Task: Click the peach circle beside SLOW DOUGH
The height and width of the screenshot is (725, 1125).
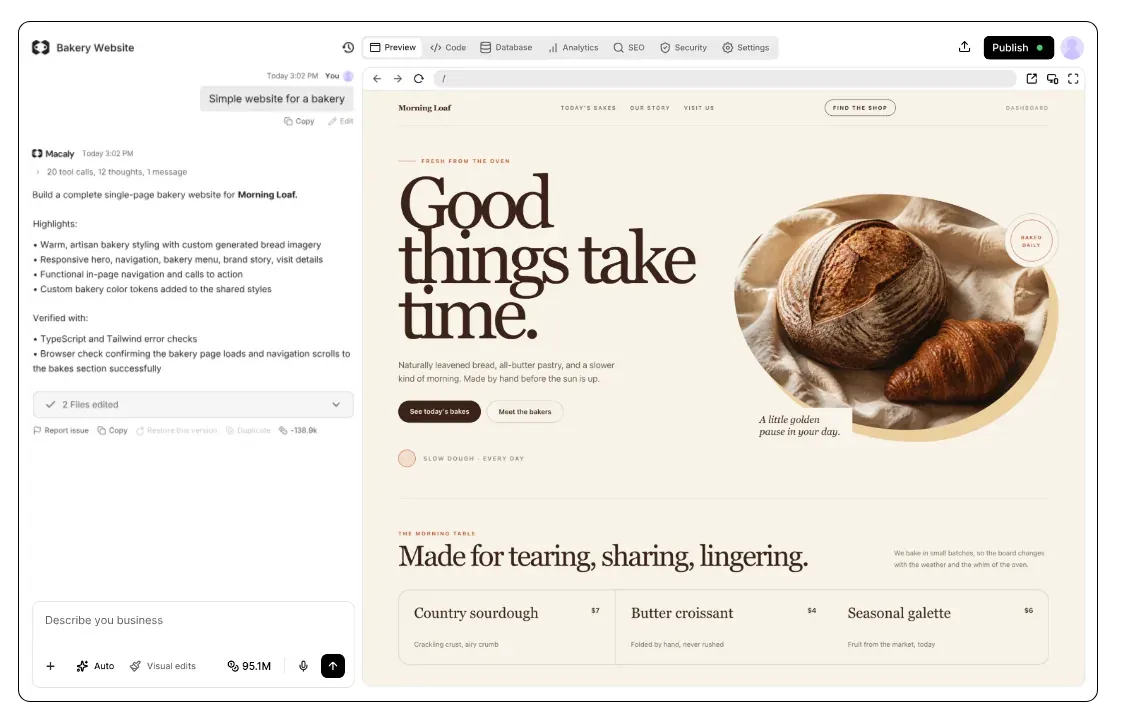Action: pos(407,459)
